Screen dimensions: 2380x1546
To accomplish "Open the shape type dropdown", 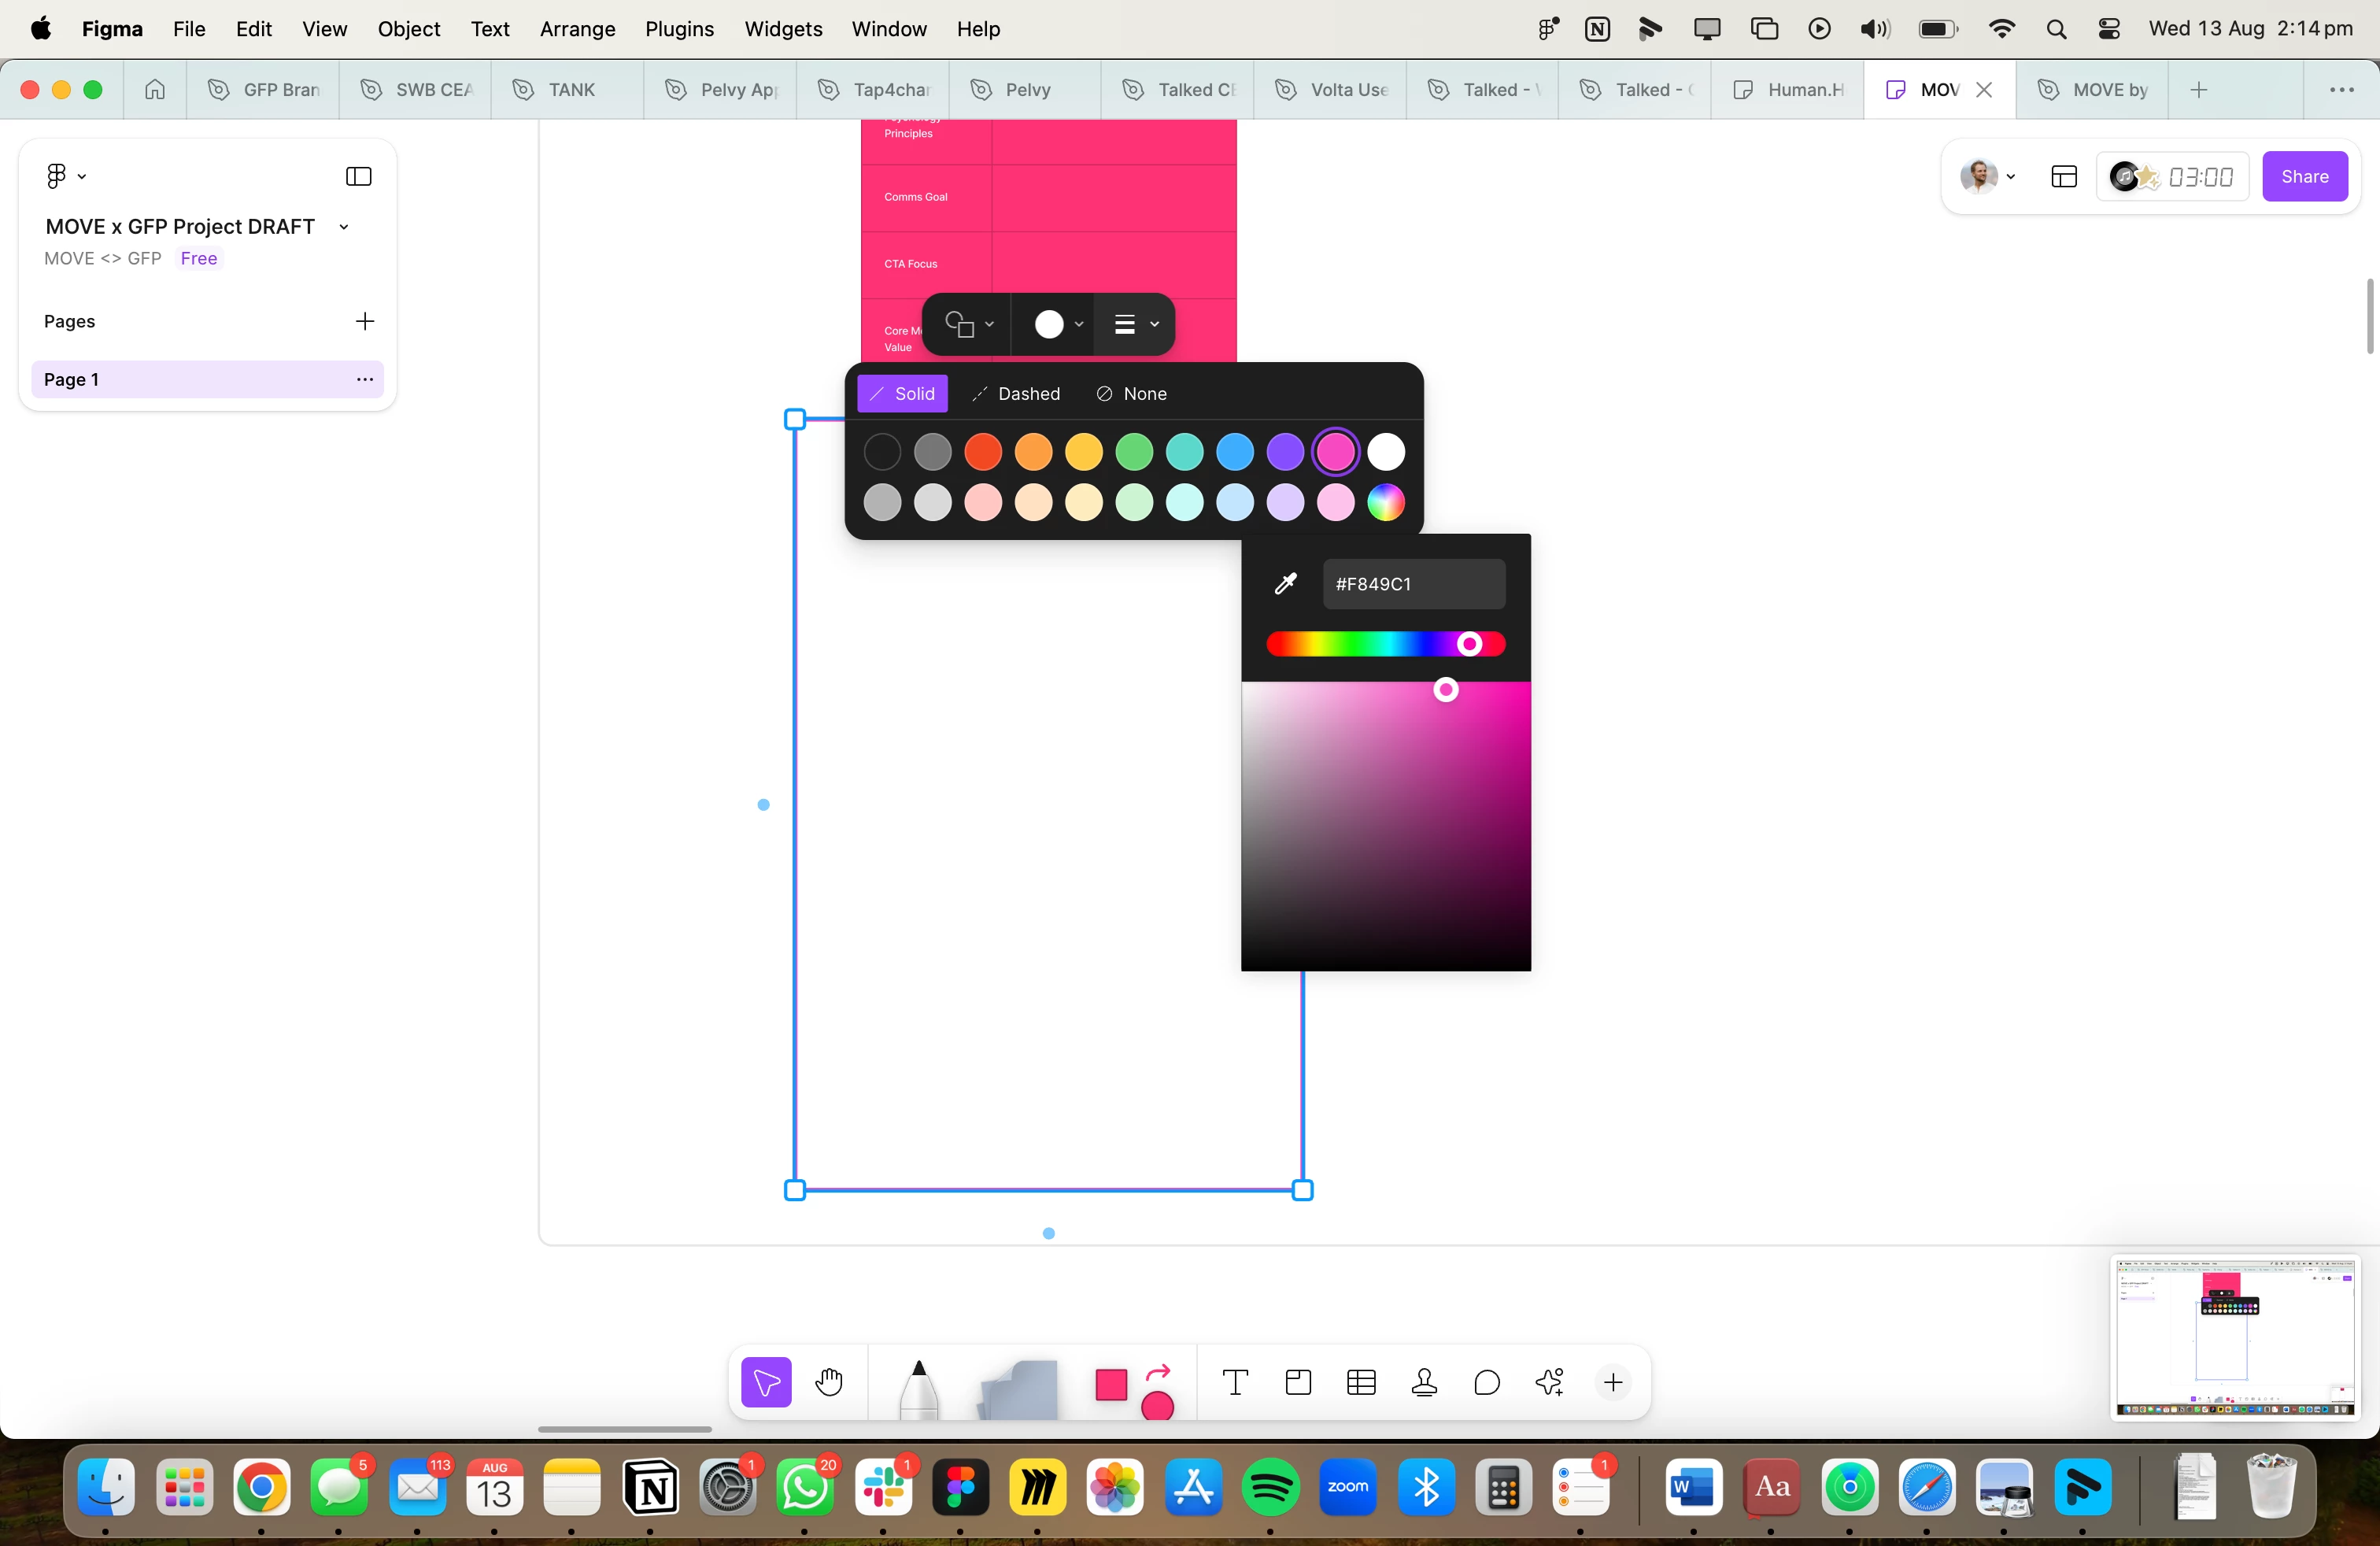I will (x=968, y=324).
